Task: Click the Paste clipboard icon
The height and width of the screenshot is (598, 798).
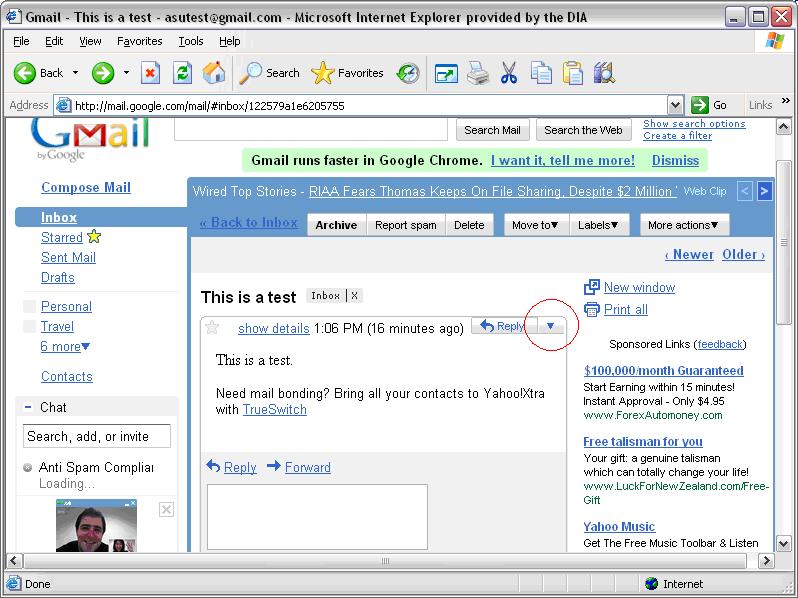Action: 573,73
